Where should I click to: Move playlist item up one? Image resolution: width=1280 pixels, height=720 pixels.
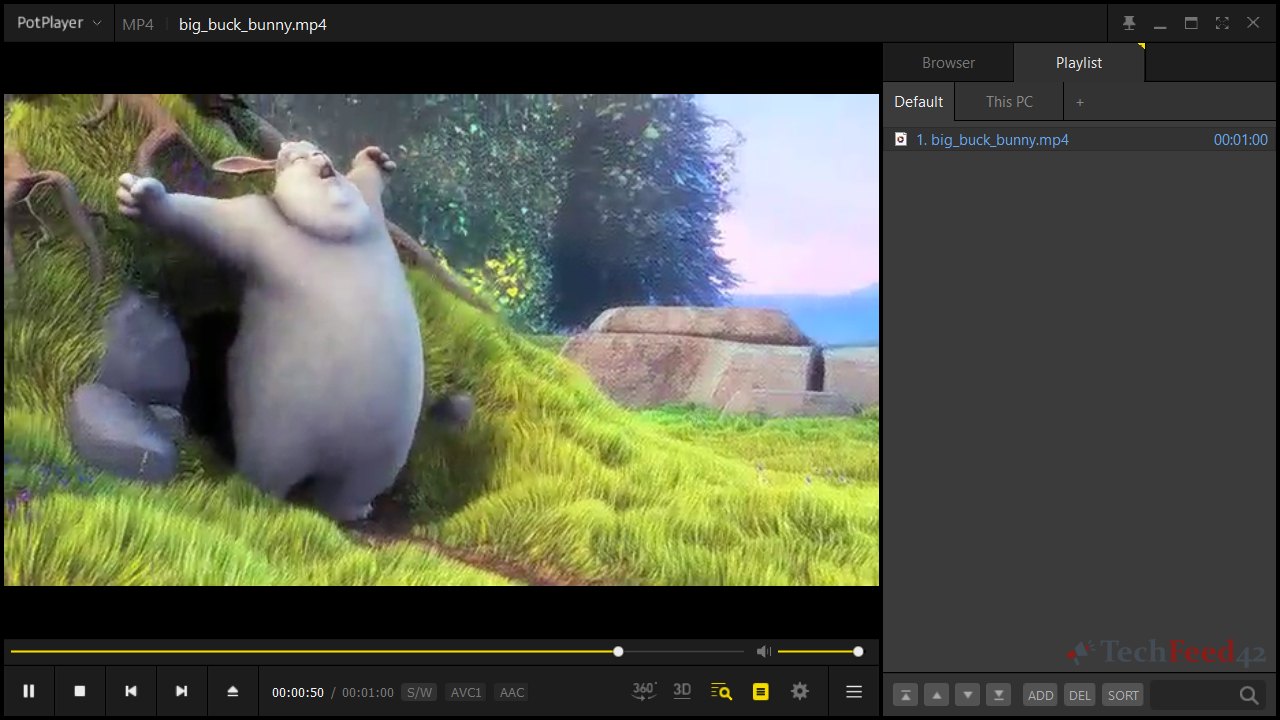pyautogui.click(x=936, y=695)
